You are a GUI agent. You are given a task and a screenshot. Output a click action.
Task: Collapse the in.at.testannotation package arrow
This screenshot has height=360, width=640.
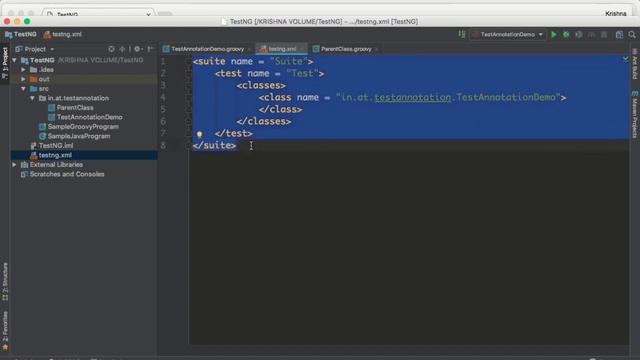tap(32, 98)
